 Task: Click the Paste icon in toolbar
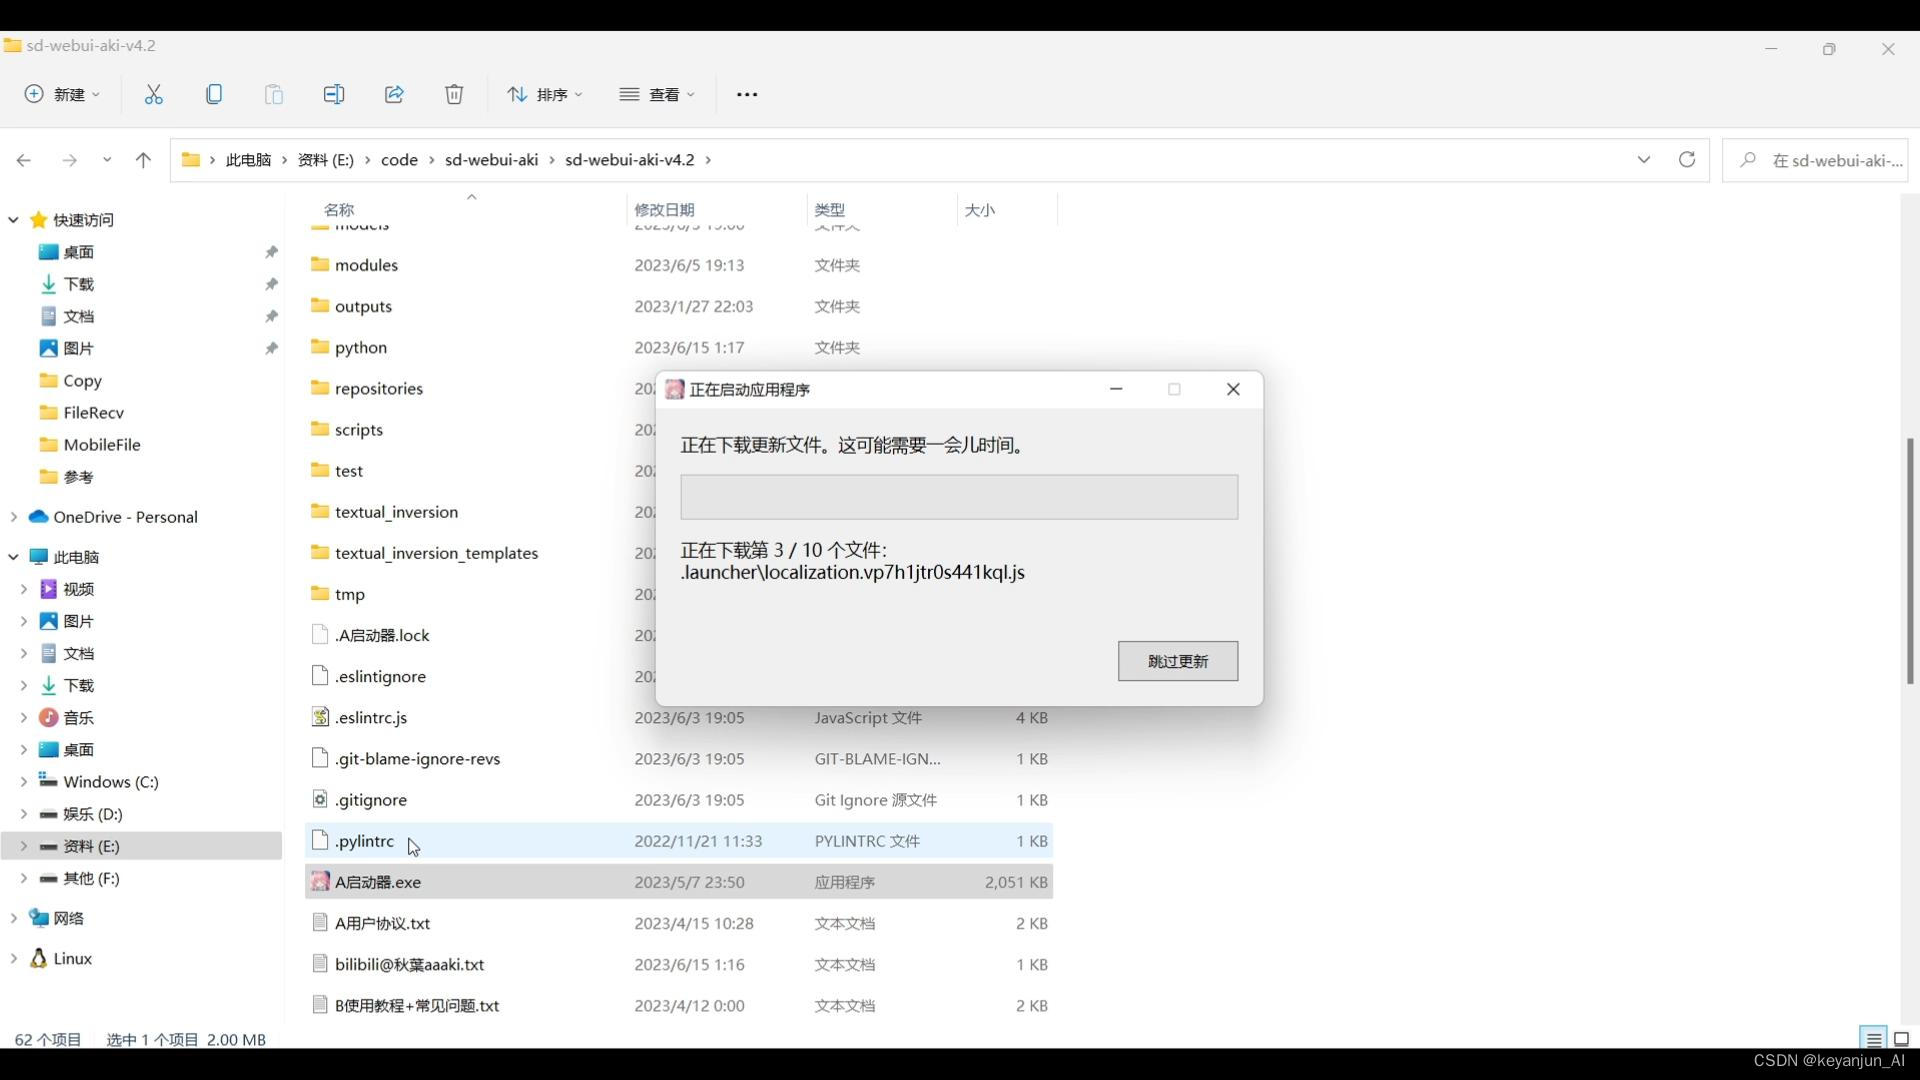(273, 94)
